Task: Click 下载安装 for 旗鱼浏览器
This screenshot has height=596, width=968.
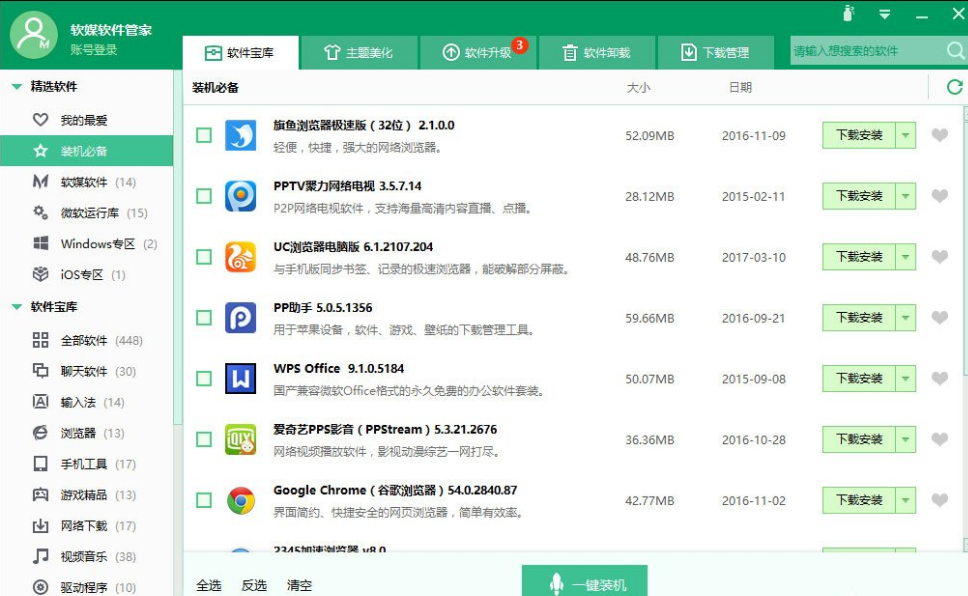Action: click(x=859, y=135)
